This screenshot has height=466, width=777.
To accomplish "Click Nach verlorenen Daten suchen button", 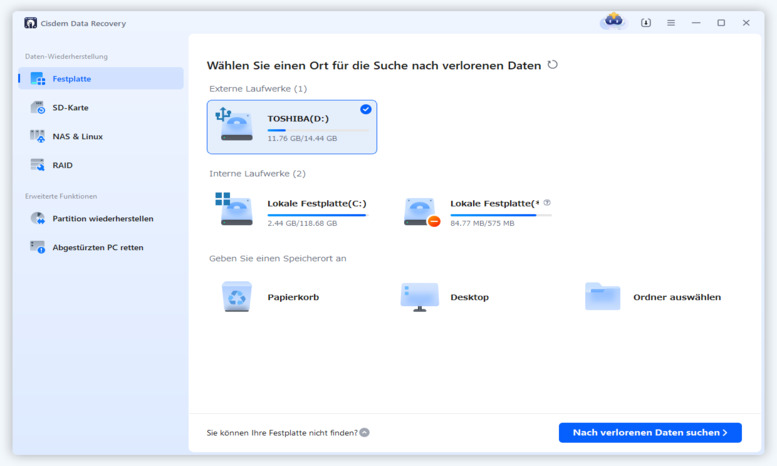I will click(650, 432).
